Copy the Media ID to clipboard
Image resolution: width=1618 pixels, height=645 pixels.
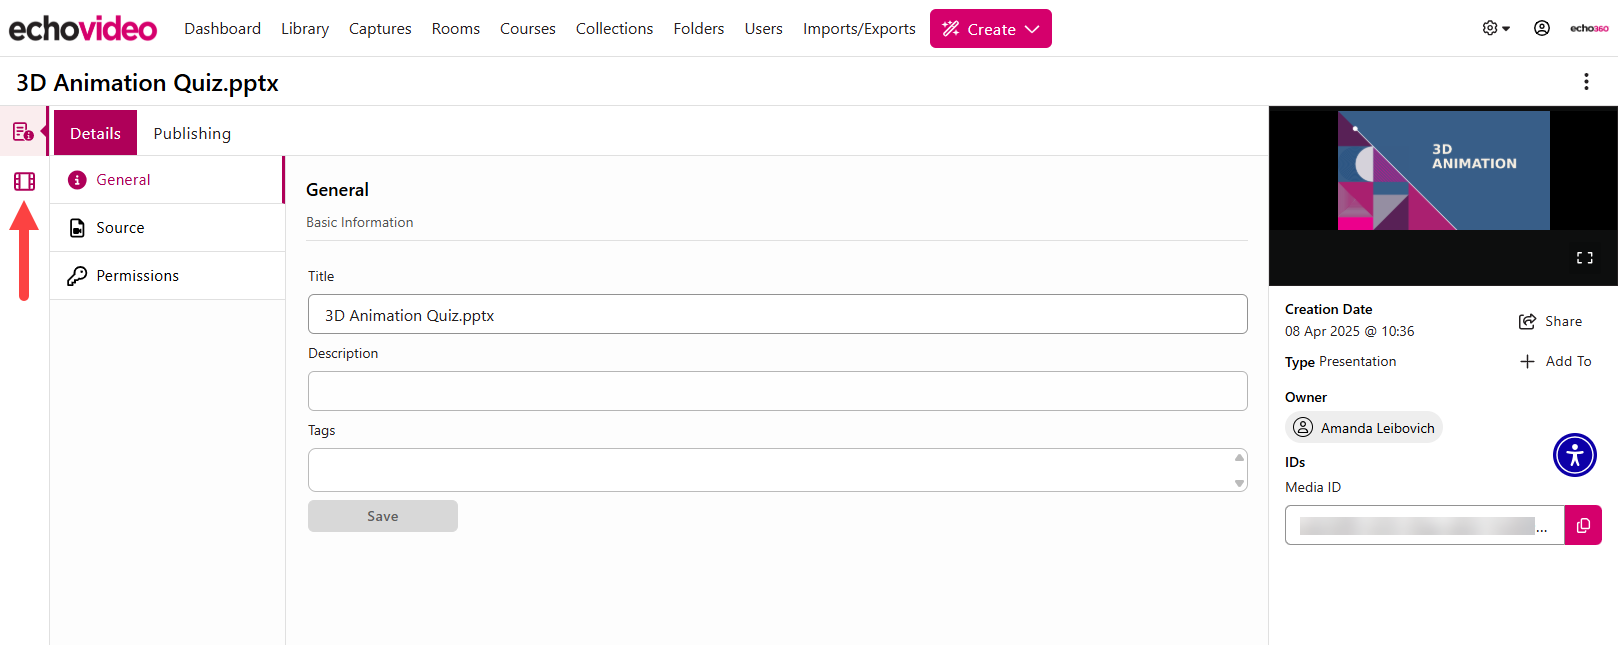tap(1582, 525)
